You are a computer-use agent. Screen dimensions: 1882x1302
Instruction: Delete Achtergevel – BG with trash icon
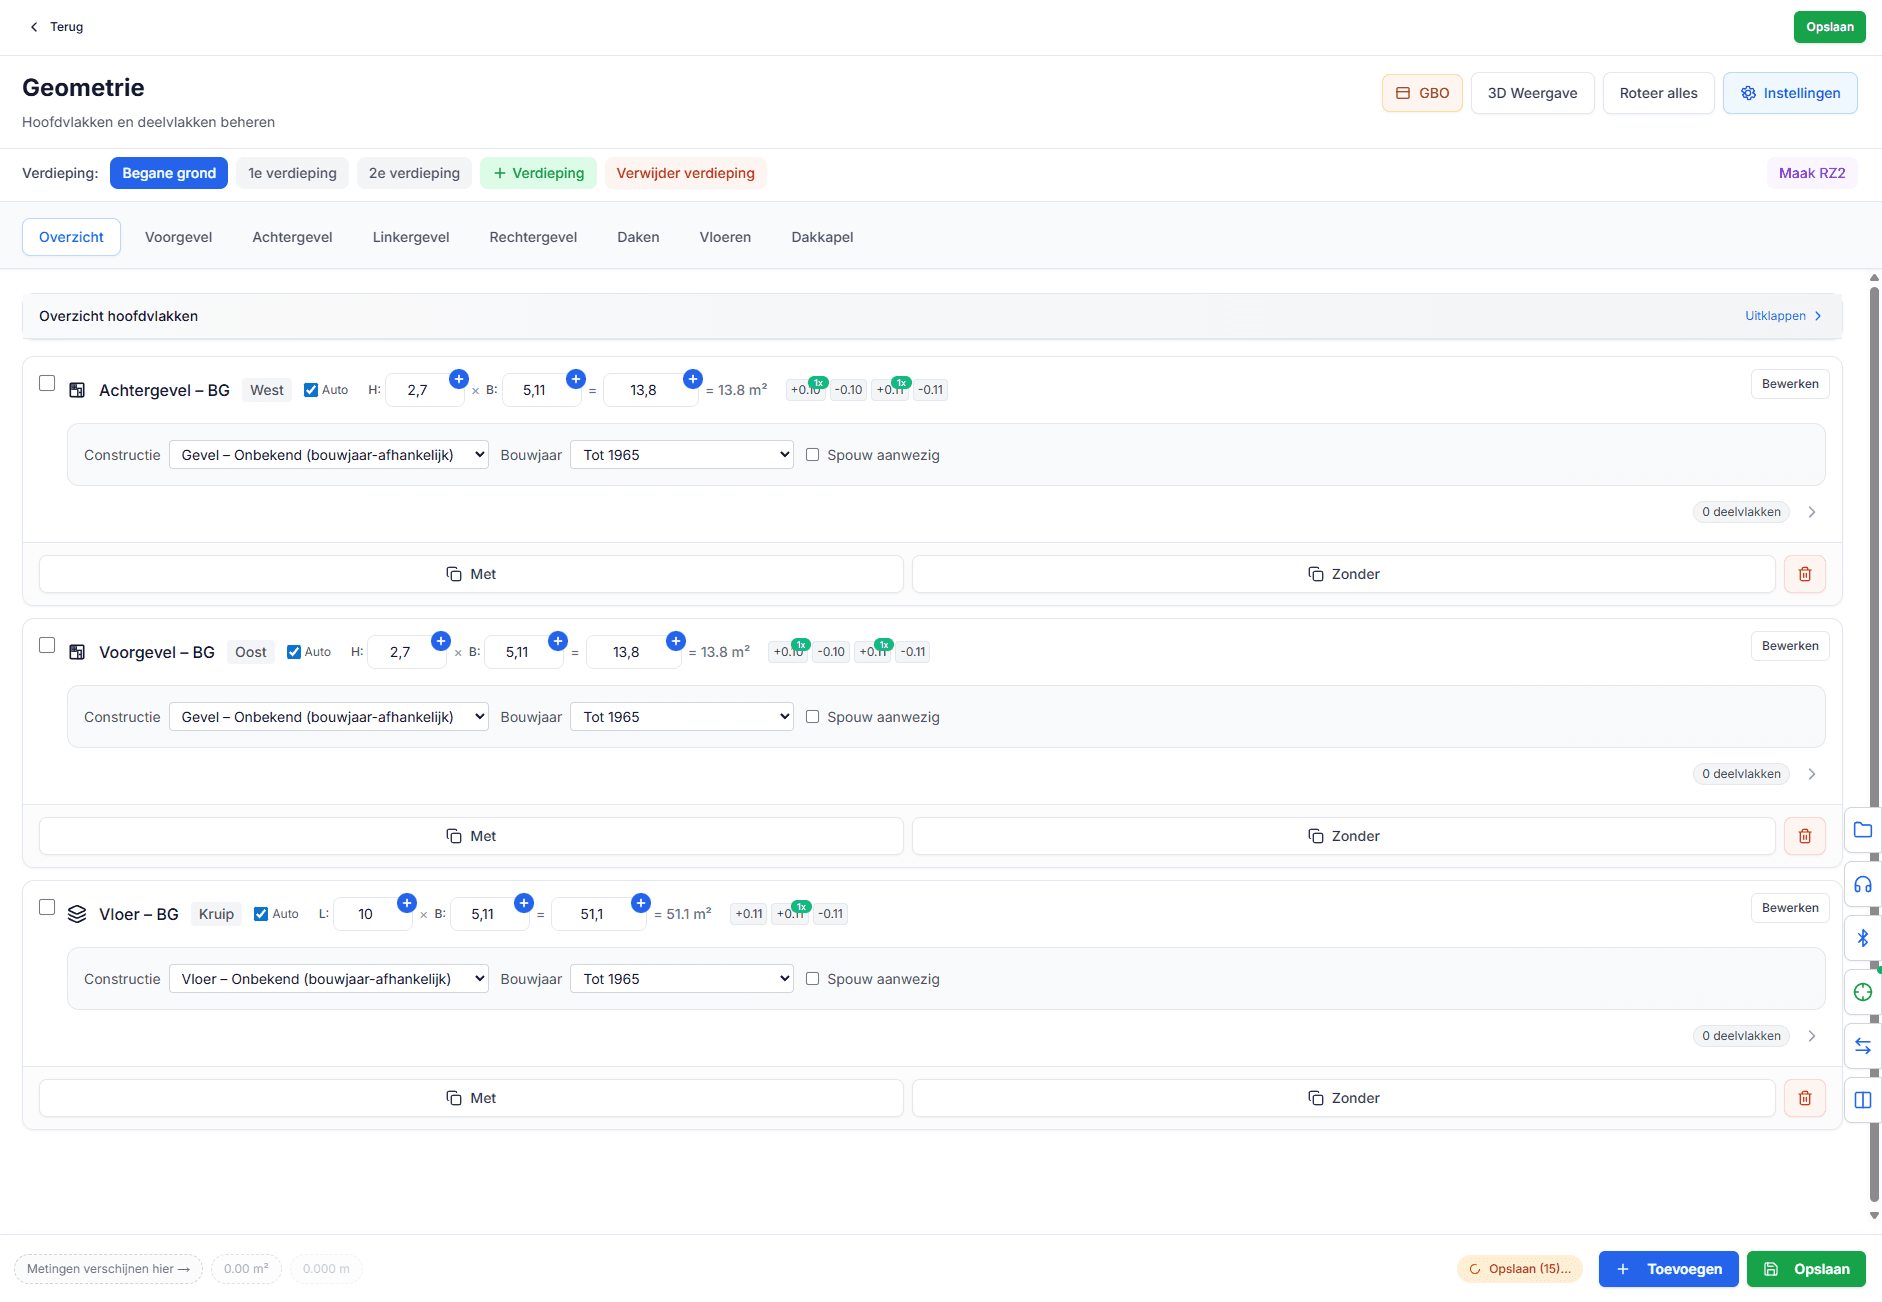point(1804,574)
